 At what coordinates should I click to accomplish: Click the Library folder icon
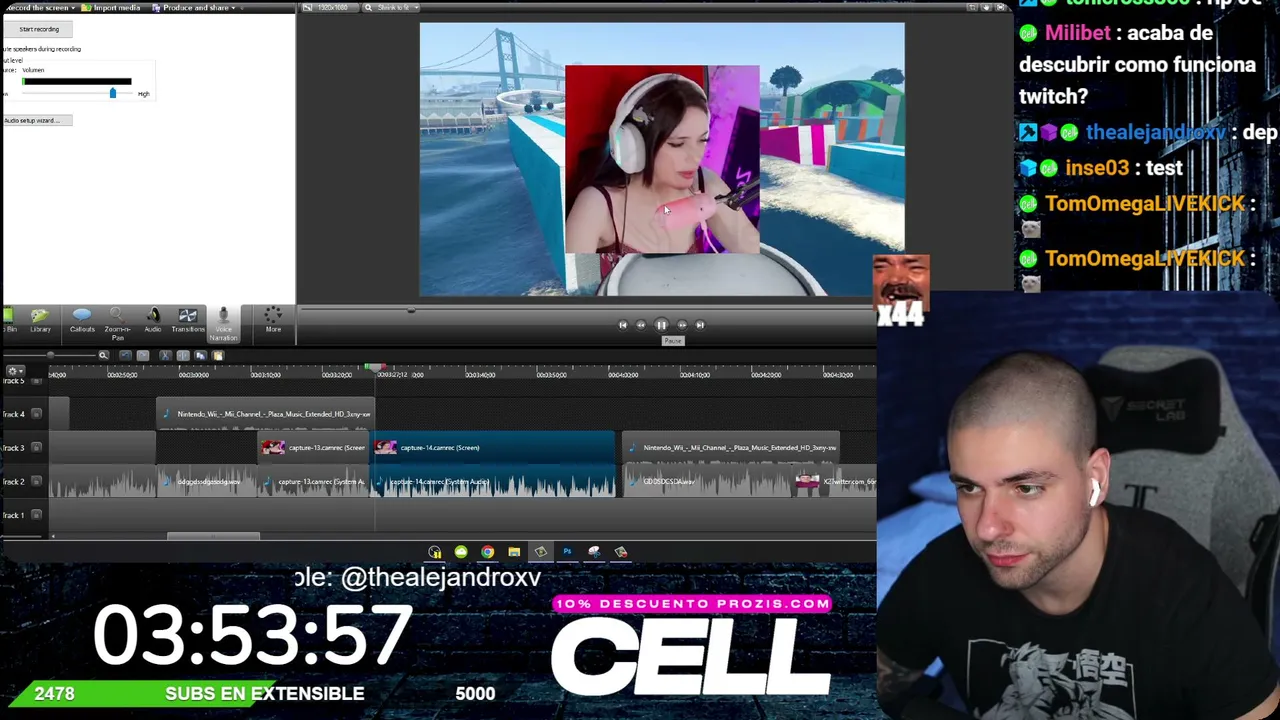40,316
